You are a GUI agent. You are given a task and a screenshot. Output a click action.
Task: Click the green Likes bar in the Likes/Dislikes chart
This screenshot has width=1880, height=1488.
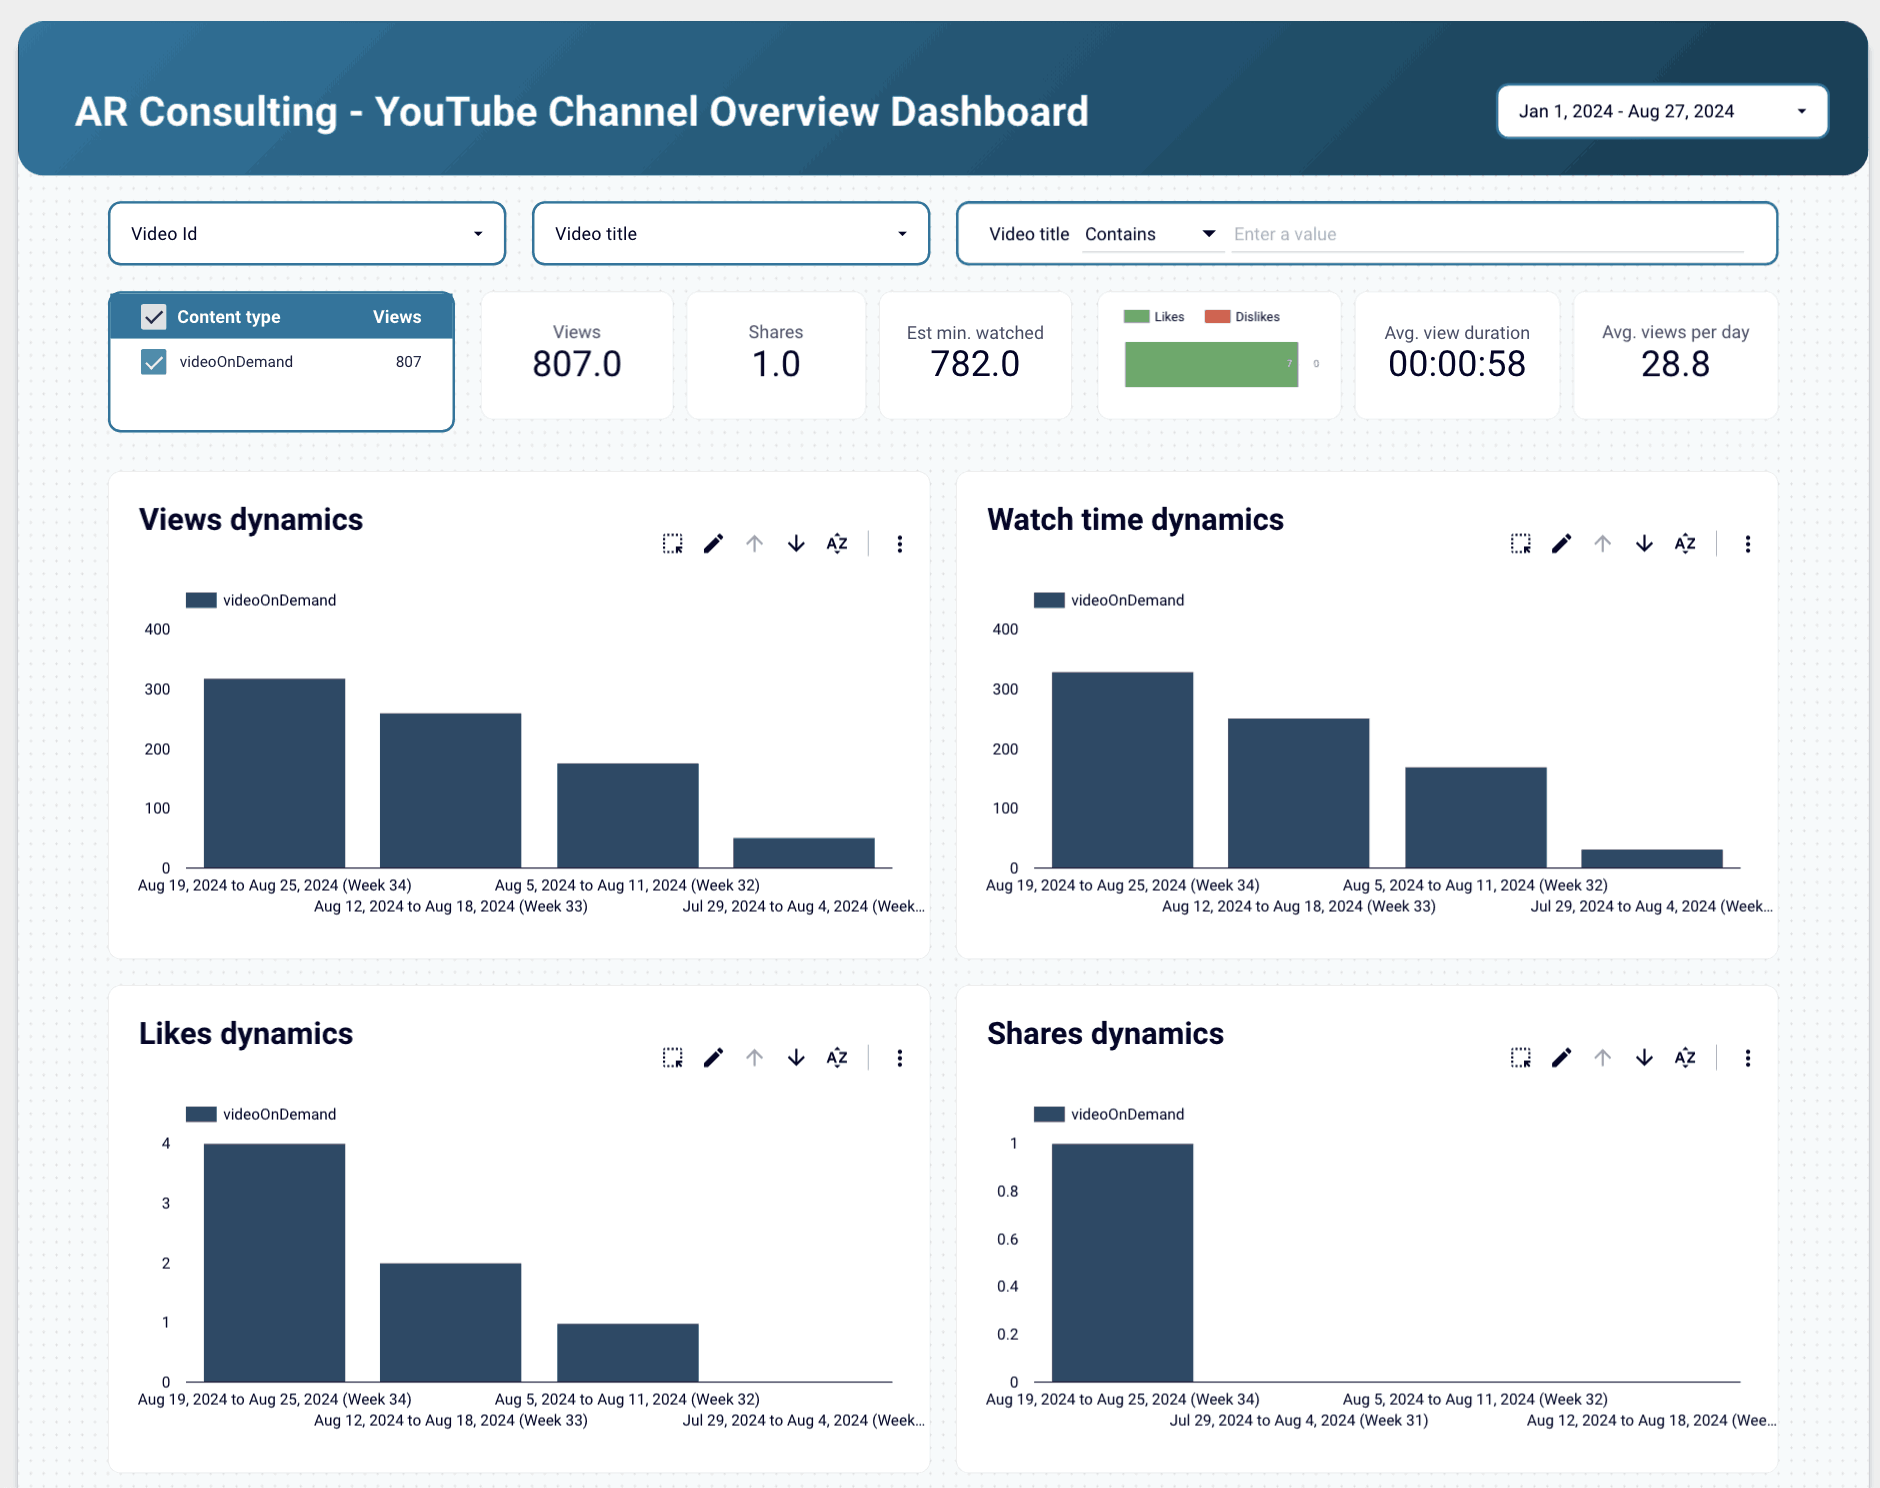[1209, 364]
